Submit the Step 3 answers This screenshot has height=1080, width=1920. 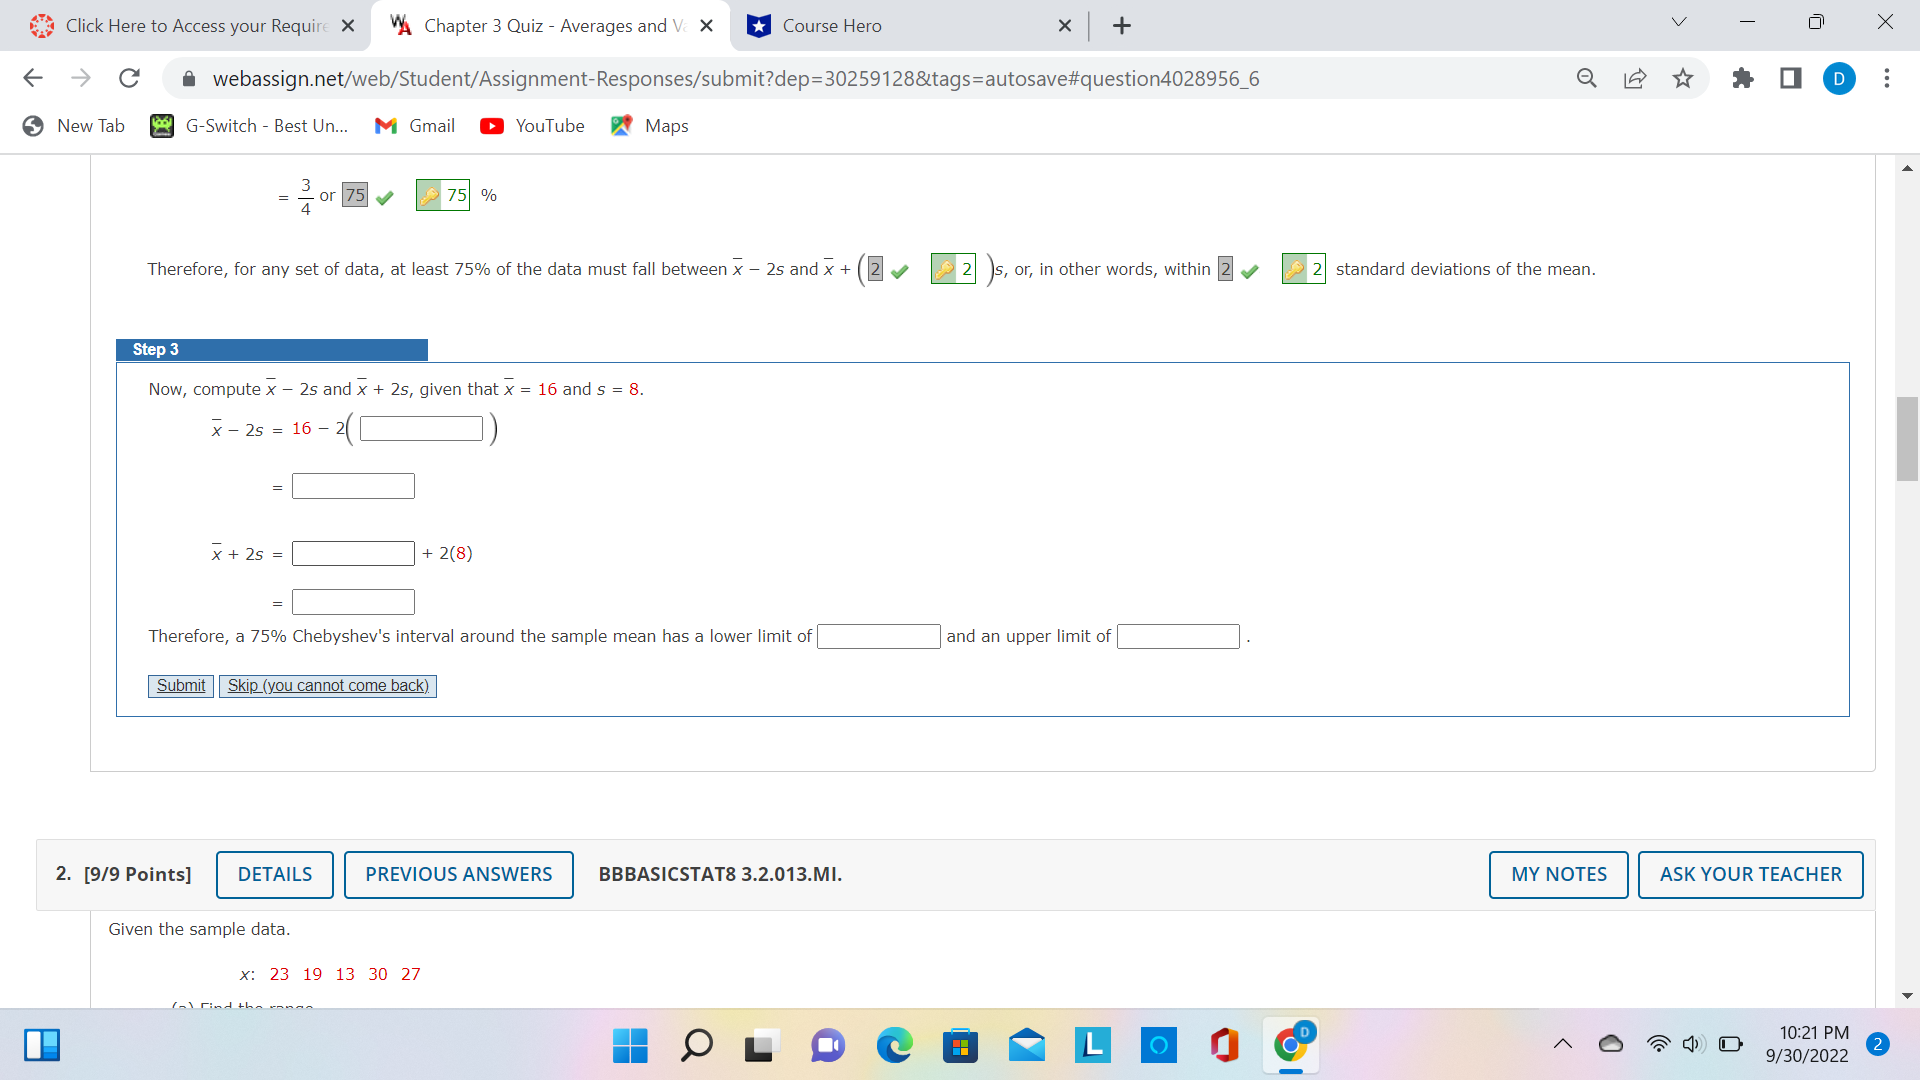pyautogui.click(x=180, y=685)
